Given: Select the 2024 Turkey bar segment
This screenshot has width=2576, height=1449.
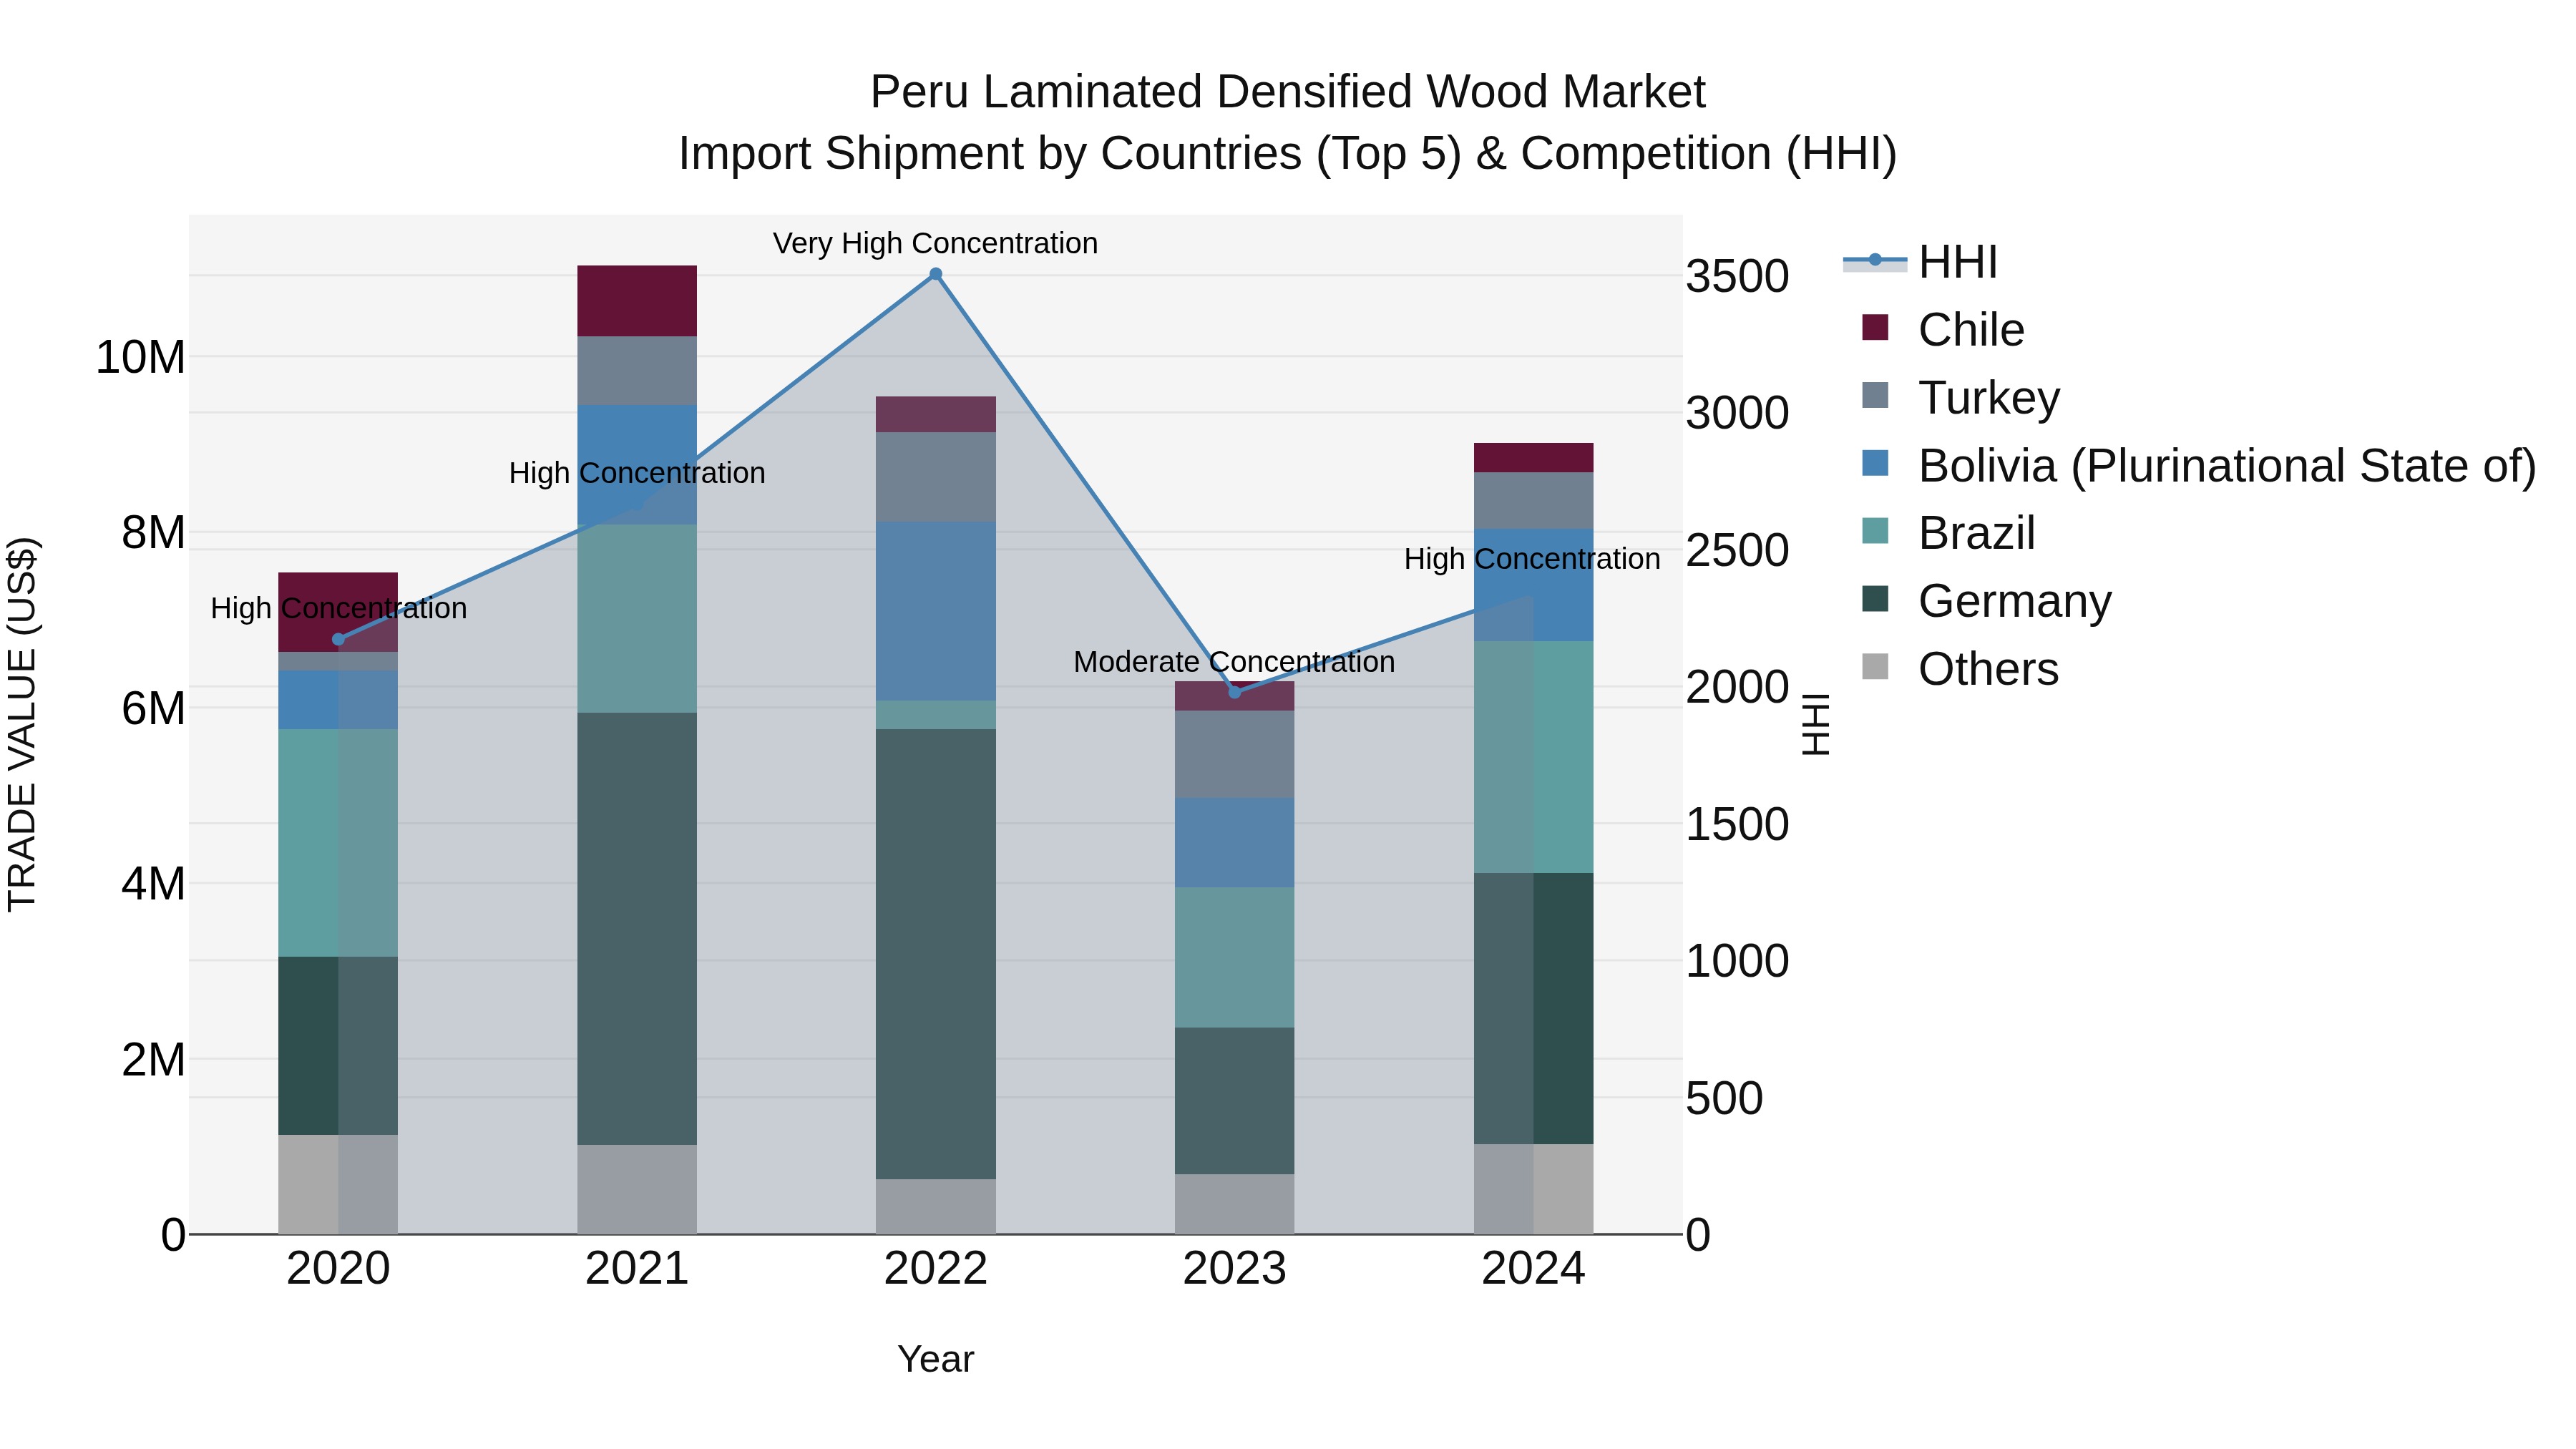Looking at the screenshot, I should coord(1533,501).
